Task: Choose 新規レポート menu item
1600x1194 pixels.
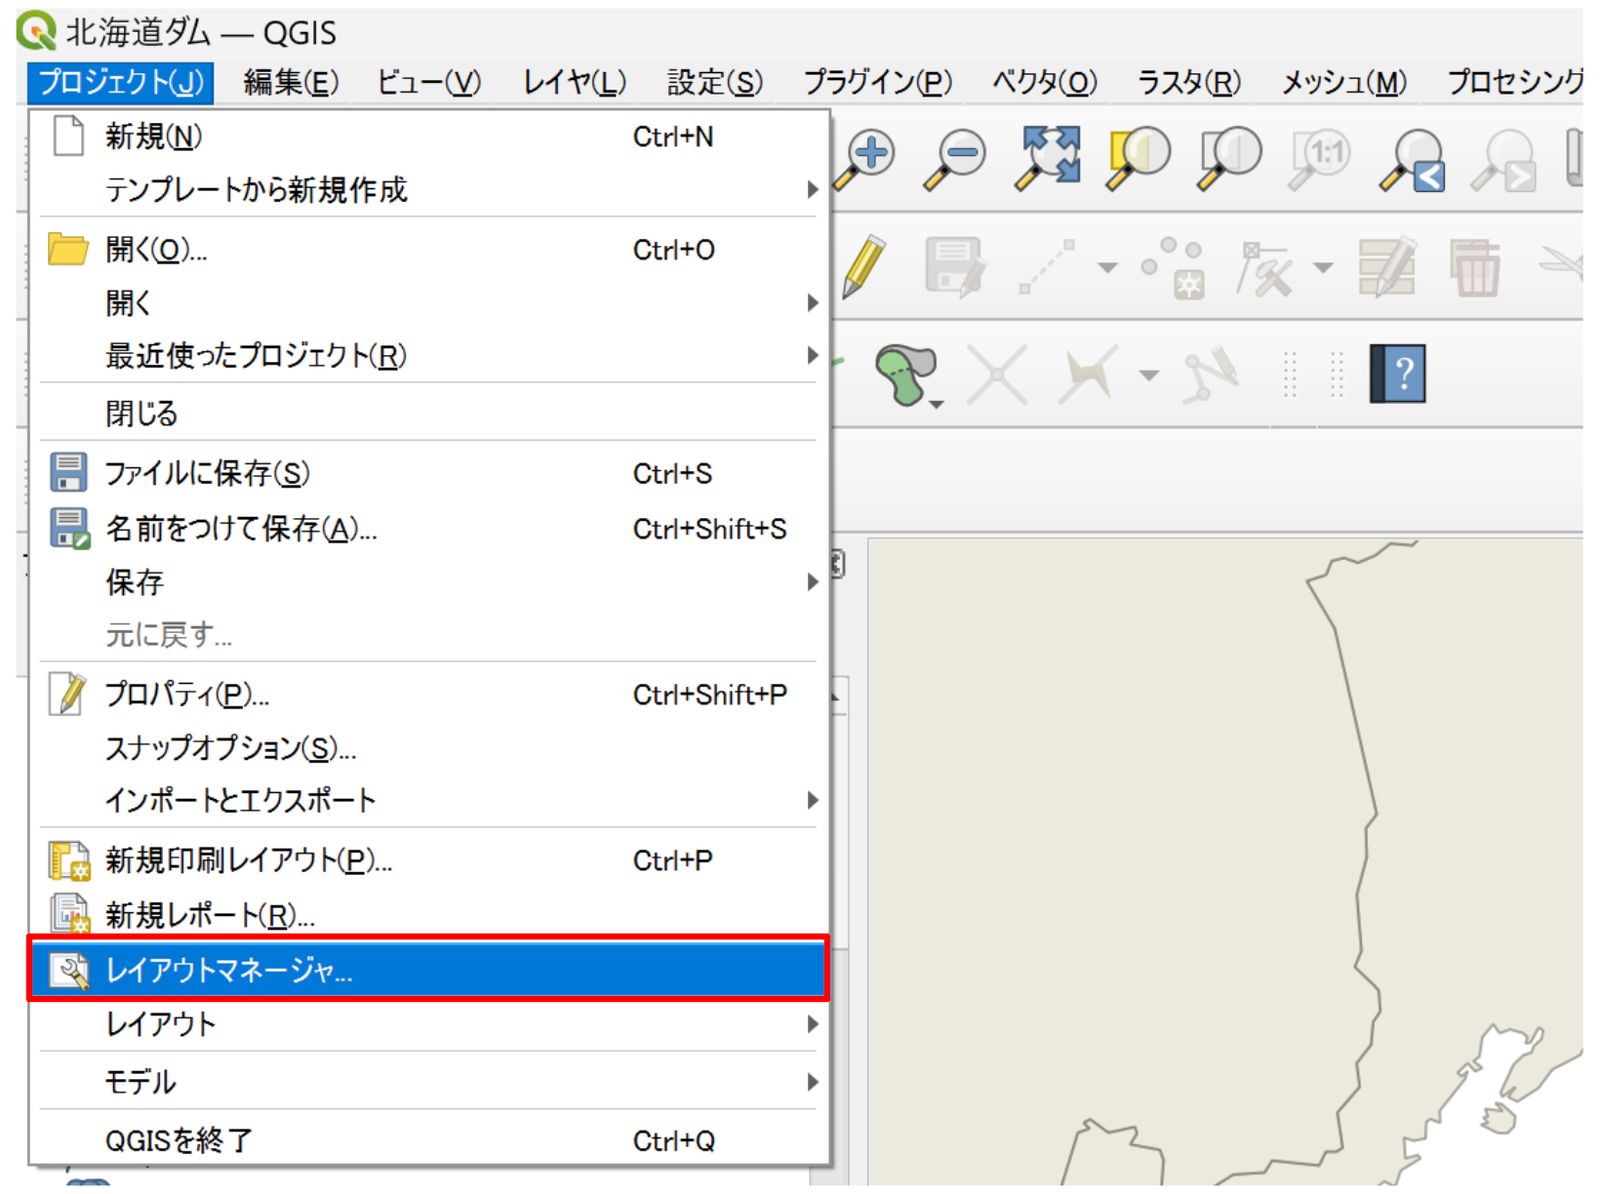Action: pyautogui.click(x=428, y=914)
